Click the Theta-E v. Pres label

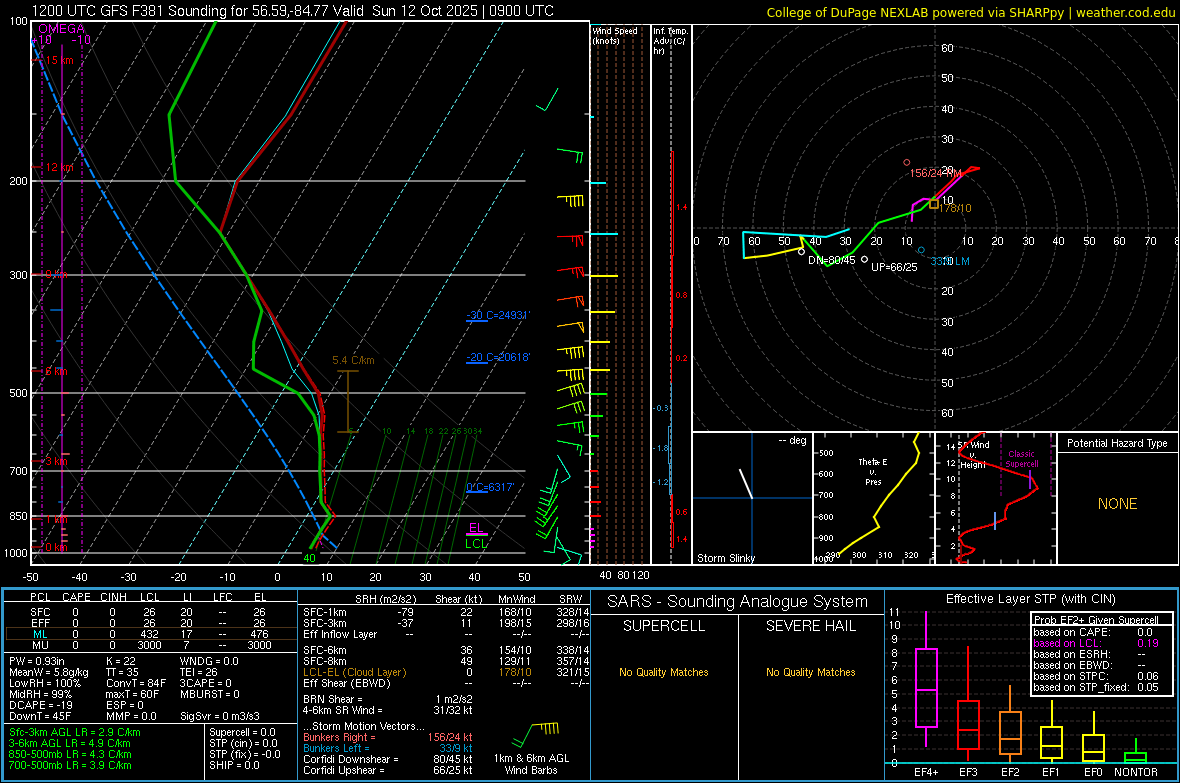(x=873, y=471)
